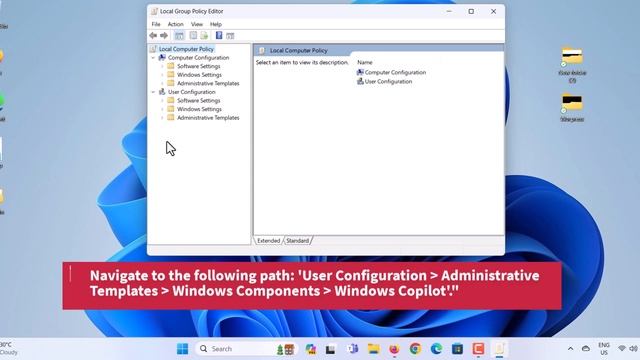Switch to the Standard tab

297,240
